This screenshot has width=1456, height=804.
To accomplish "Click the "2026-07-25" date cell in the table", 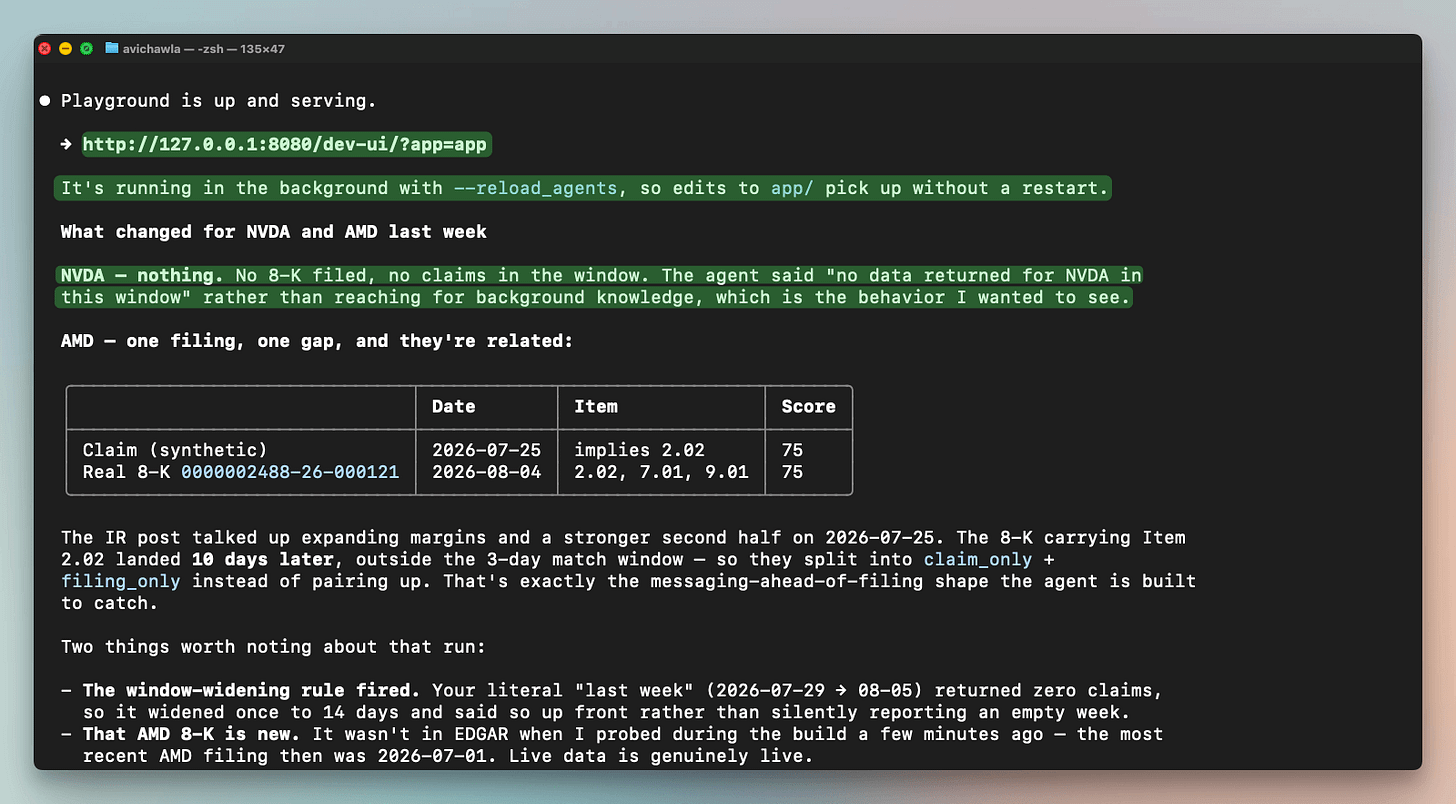I will 486,450.
